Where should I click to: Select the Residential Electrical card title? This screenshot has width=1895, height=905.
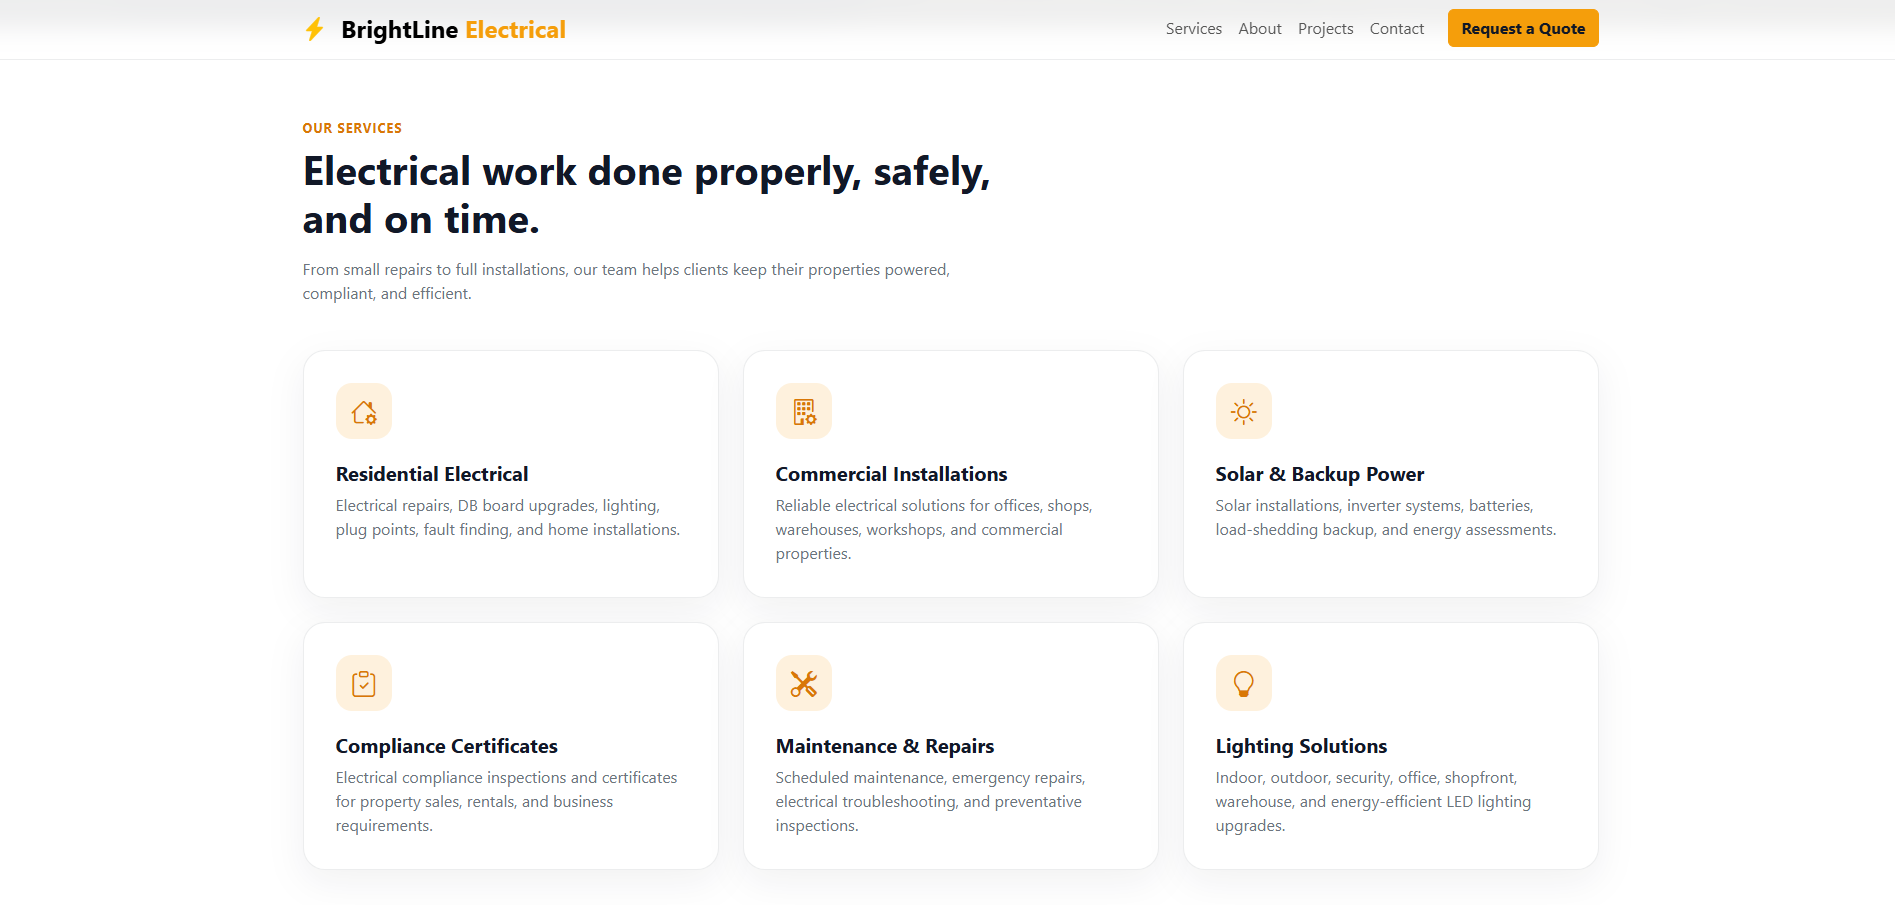coord(432,474)
